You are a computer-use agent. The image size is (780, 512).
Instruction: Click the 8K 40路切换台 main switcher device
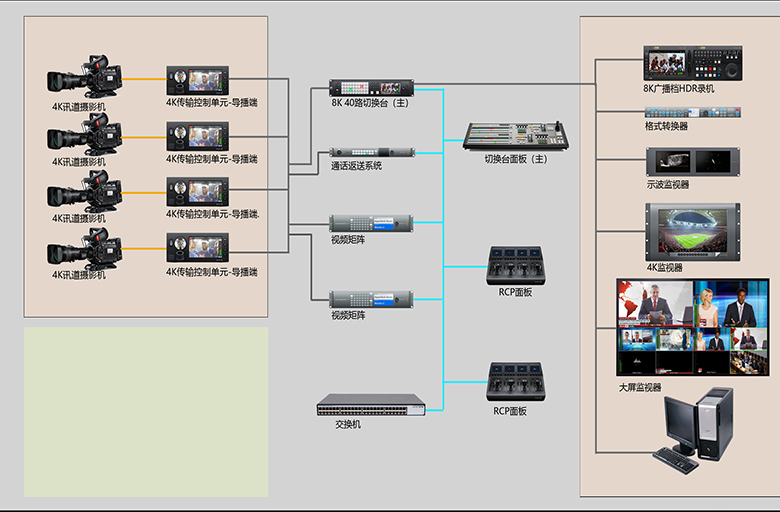point(372,87)
